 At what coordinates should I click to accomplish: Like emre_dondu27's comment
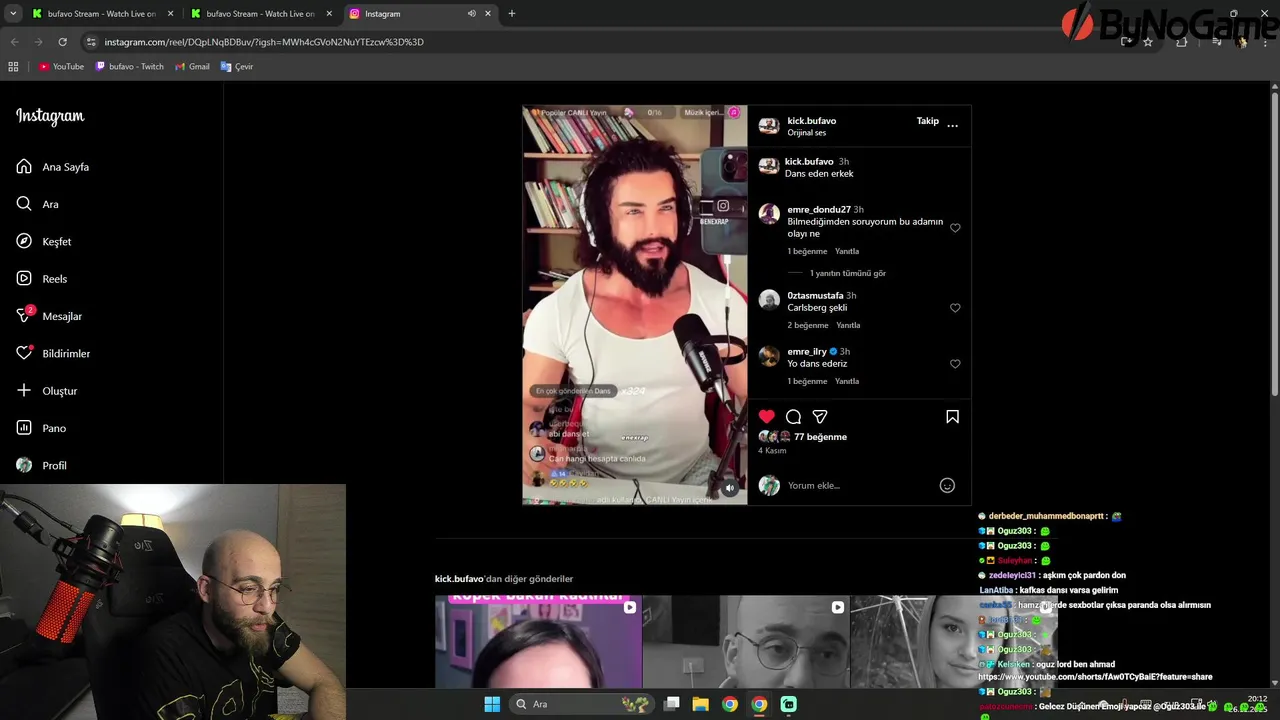click(x=955, y=228)
